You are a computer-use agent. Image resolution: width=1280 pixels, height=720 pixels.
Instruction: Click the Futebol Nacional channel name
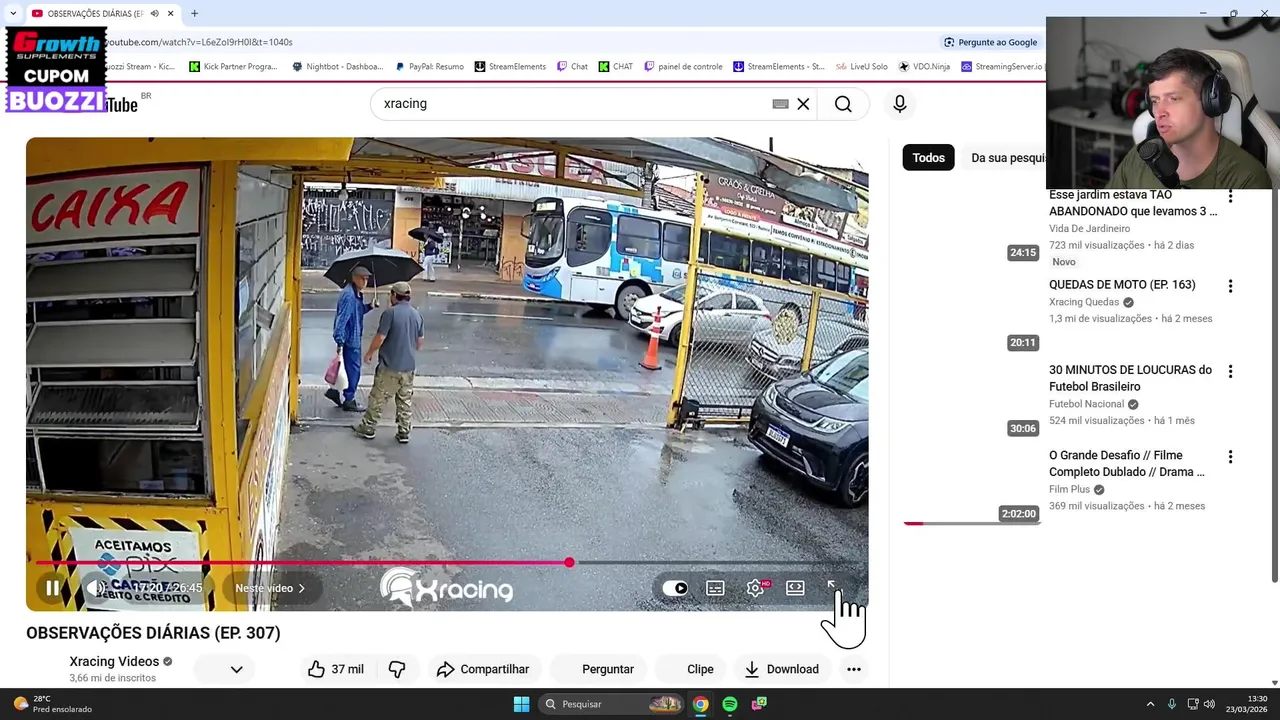(1086, 404)
